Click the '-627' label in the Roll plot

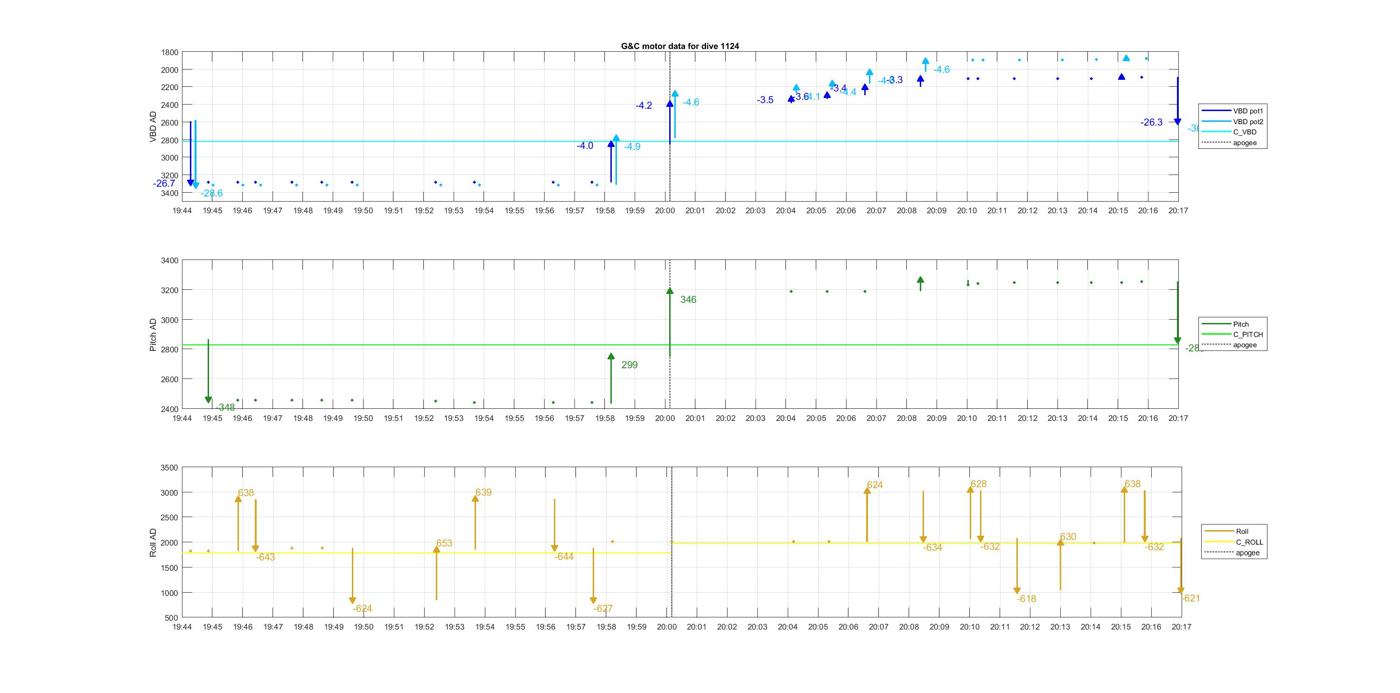coord(603,609)
